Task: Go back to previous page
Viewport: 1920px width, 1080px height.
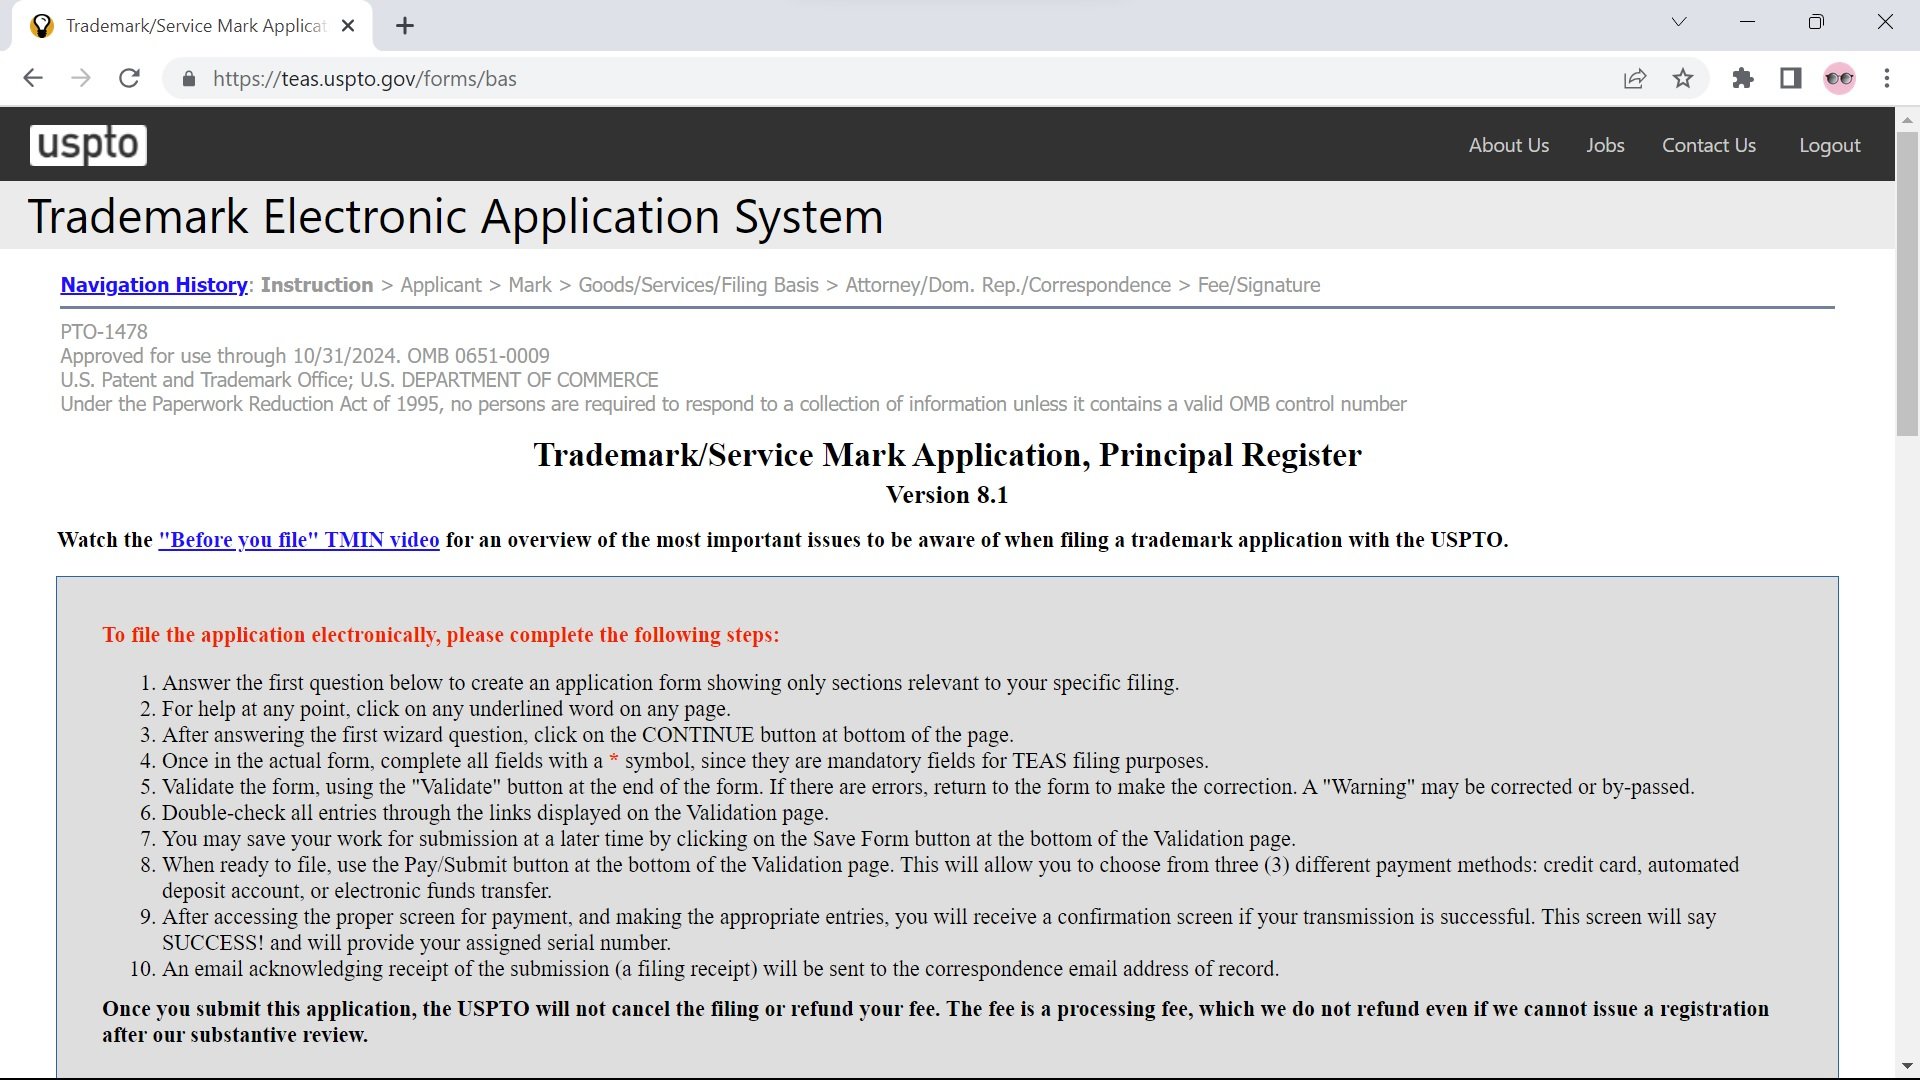Action: coord(33,78)
